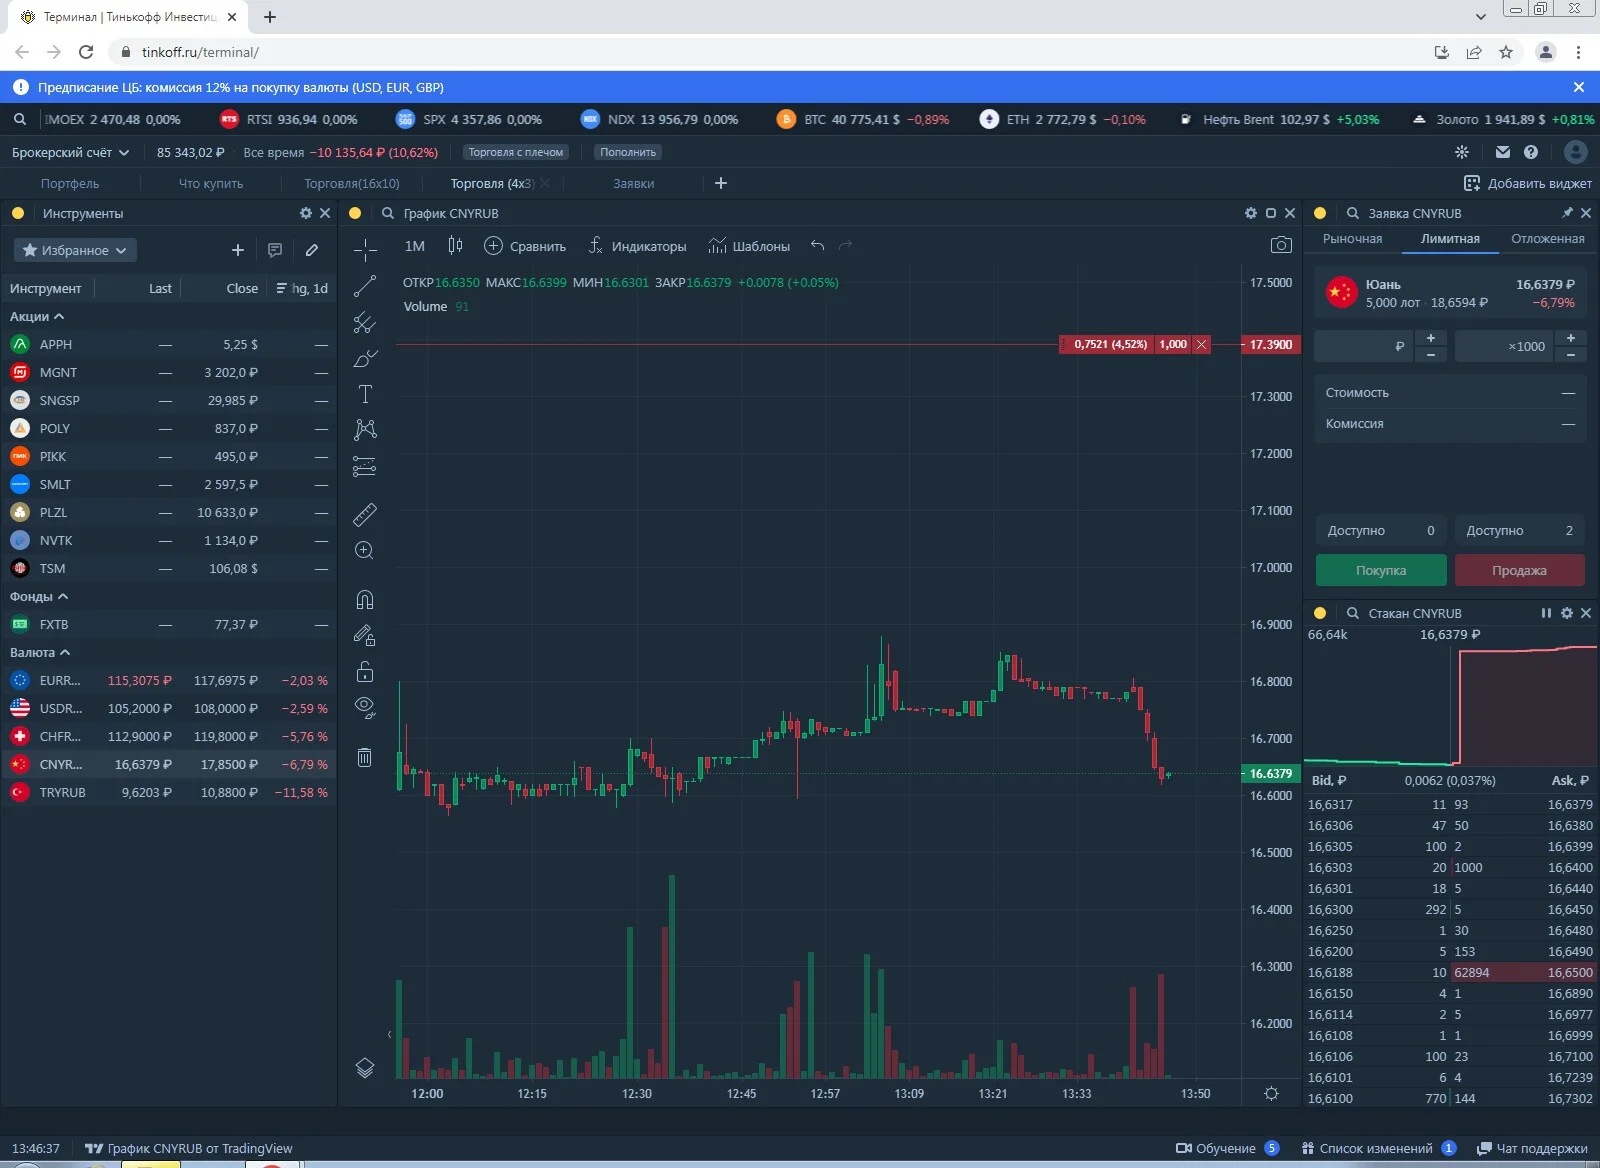Open settings of Стакан CNYRUB widget
This screenshot has width=1600, height=1168.
[1567, 613]
